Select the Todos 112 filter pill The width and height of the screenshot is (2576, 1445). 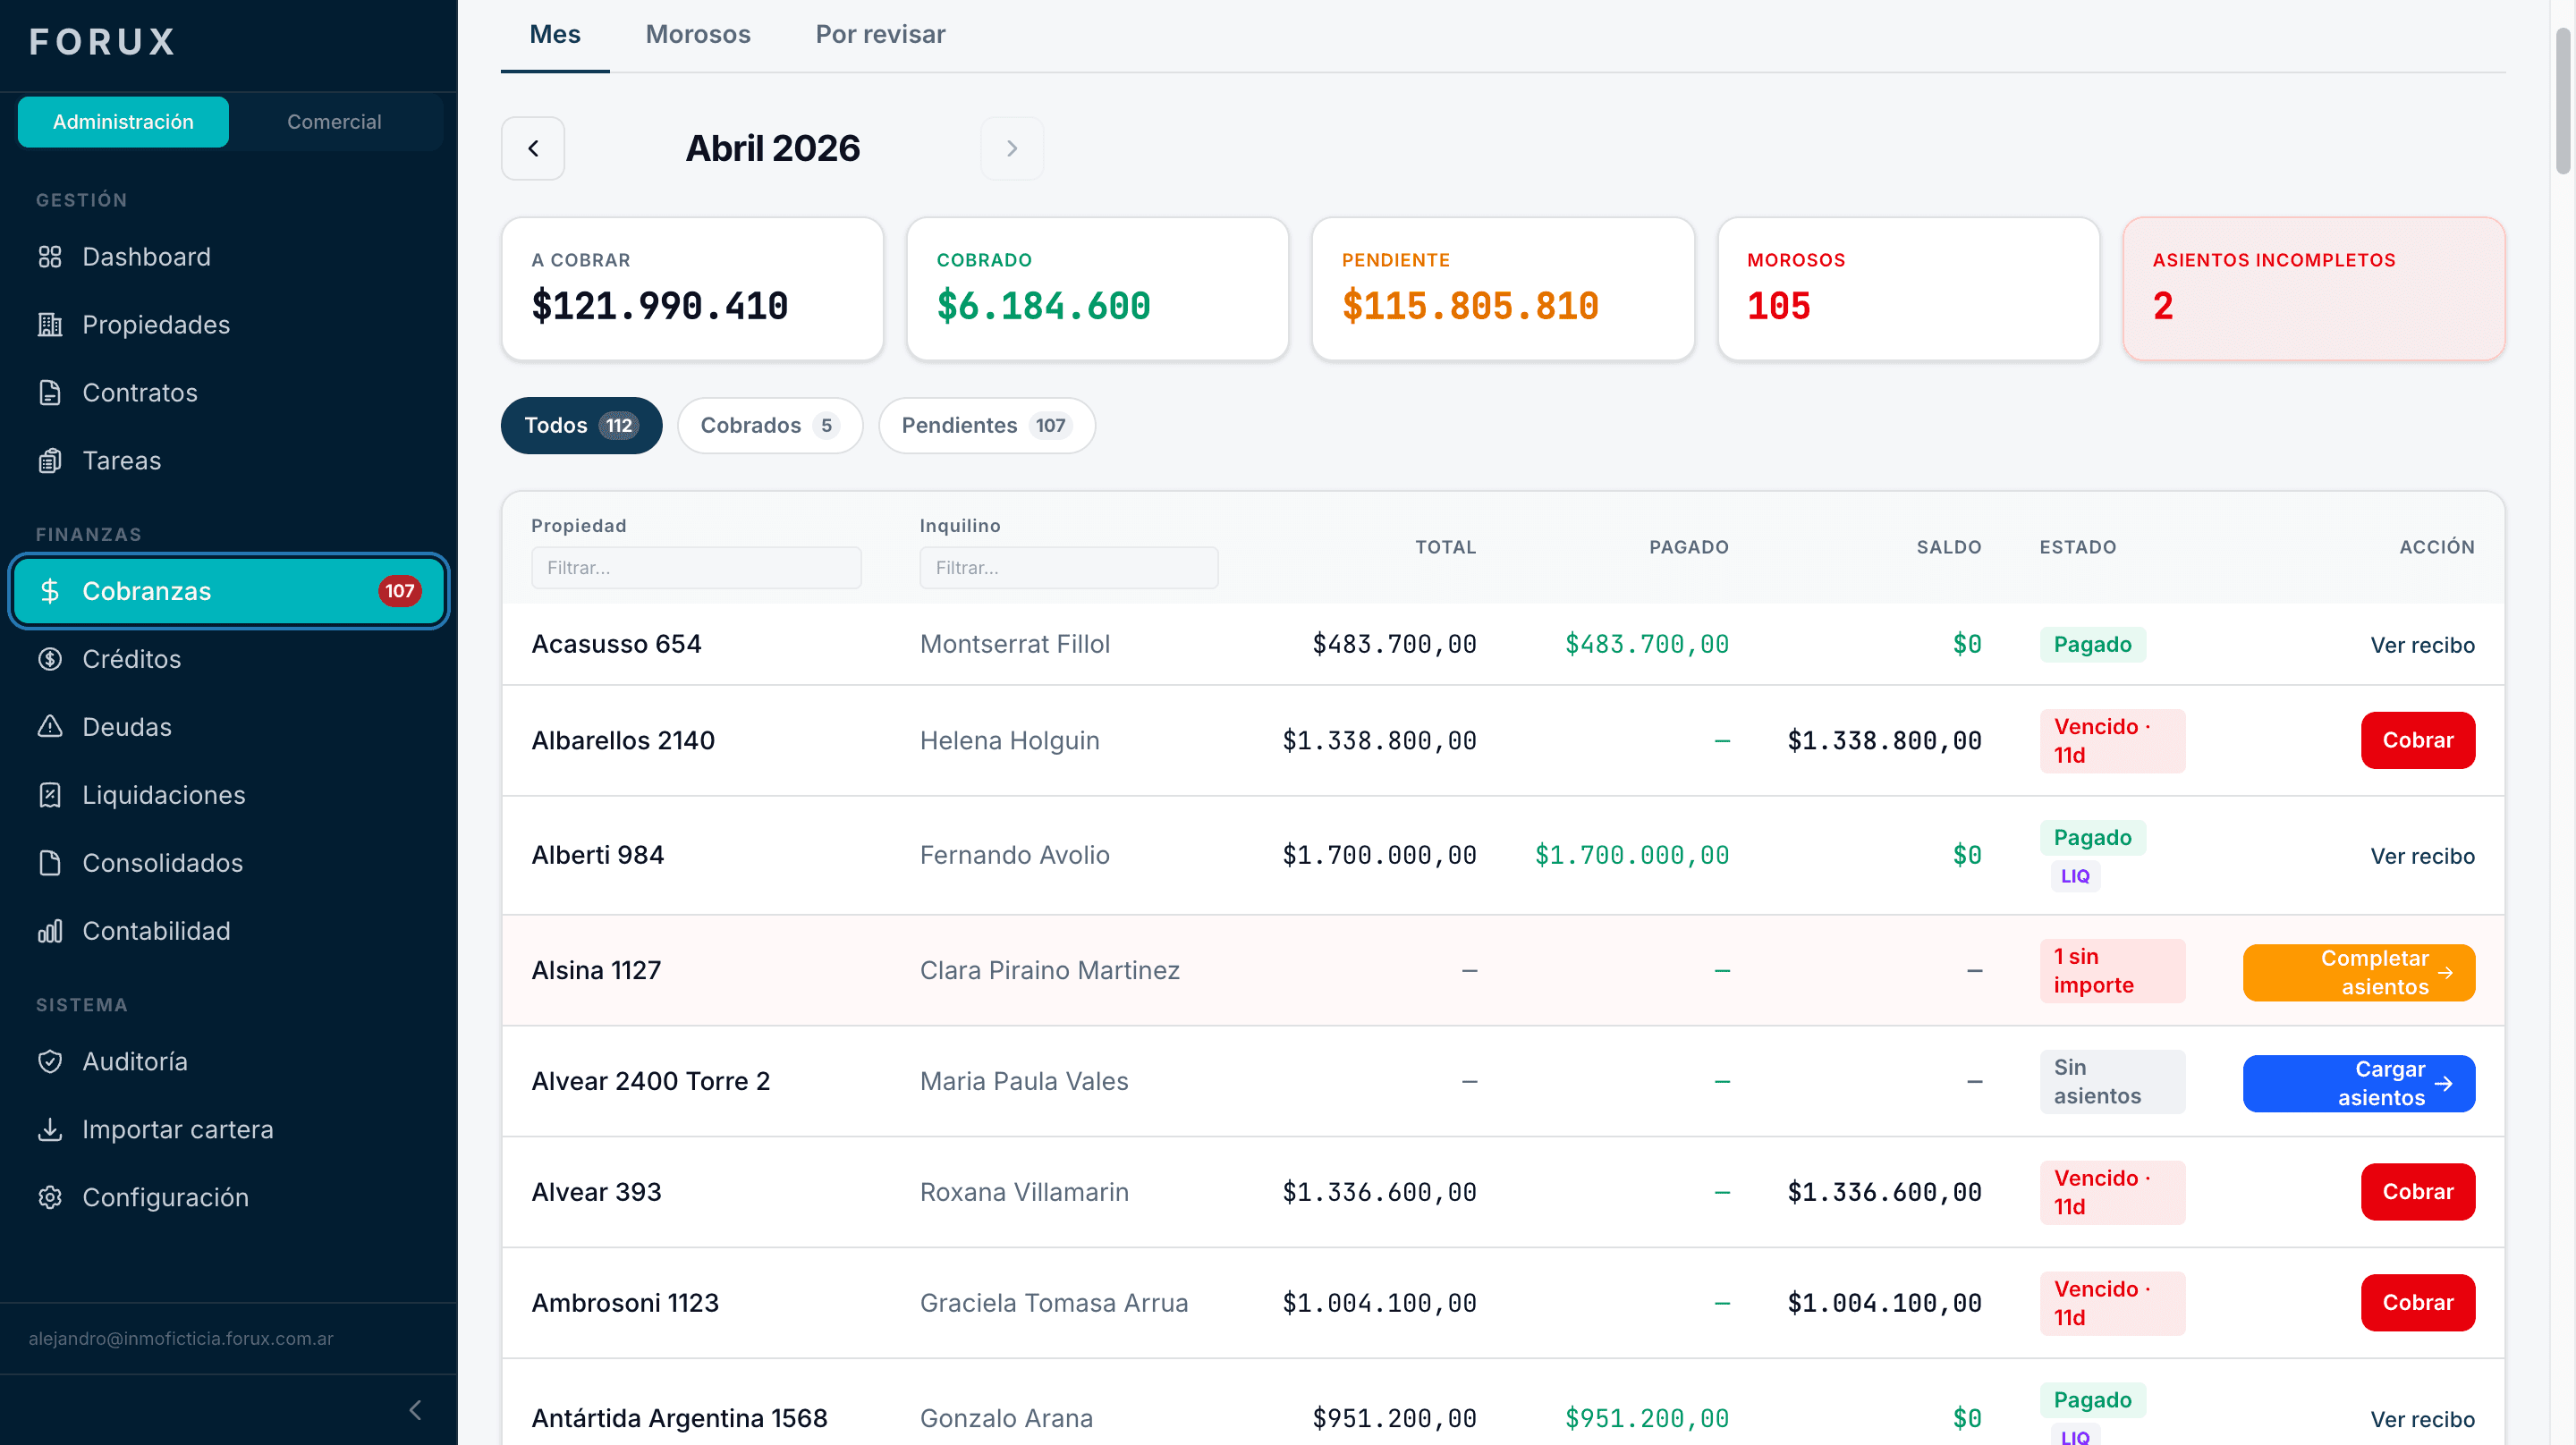click(581, 426)
